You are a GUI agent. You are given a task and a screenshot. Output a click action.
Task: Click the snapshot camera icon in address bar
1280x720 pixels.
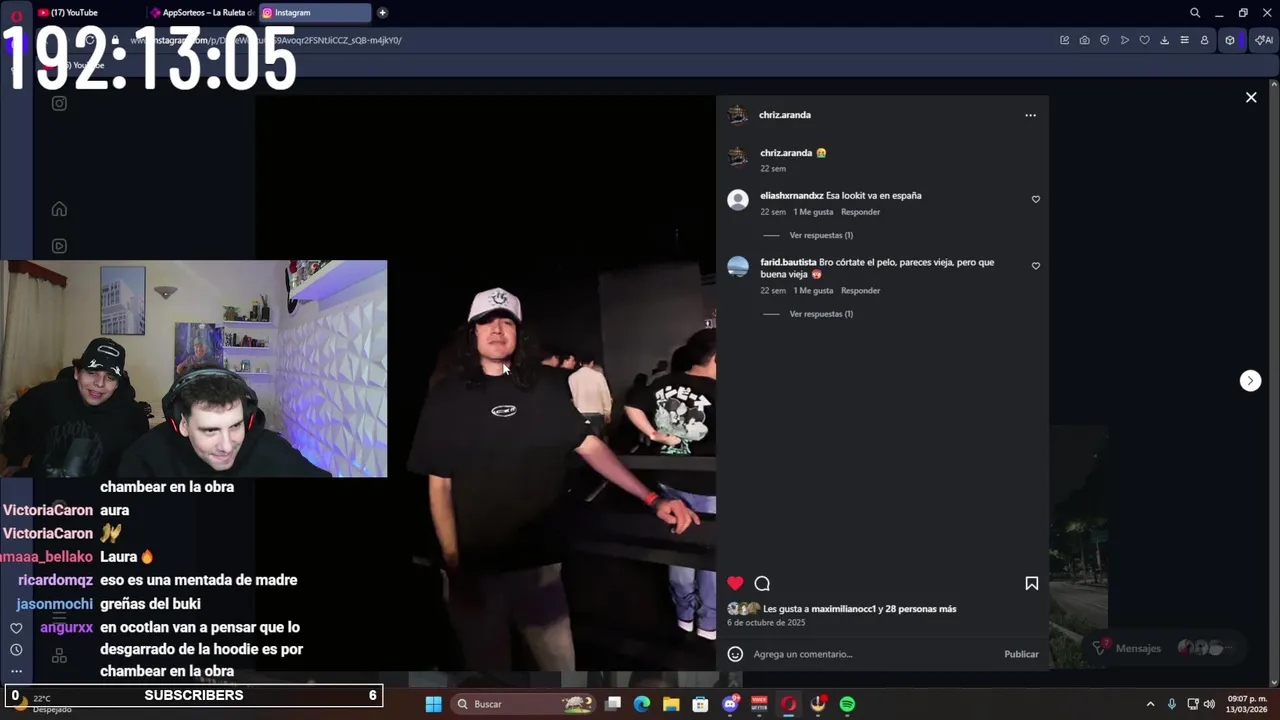(x=1084, y=40)
